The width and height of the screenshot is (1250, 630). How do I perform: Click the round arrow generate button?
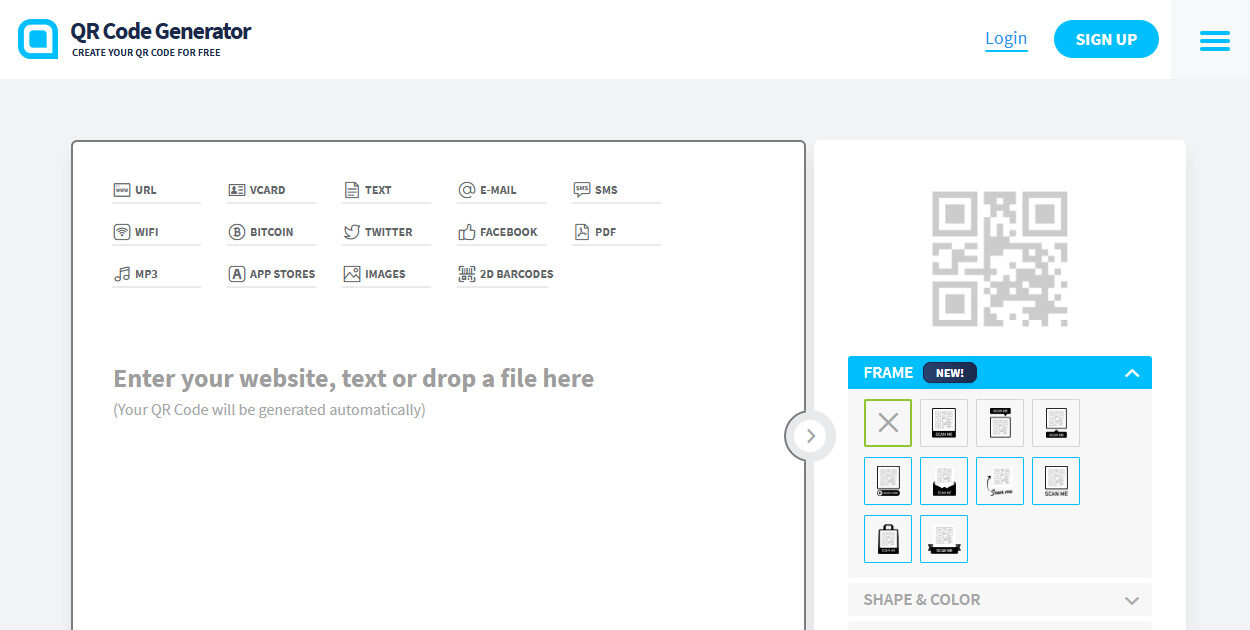810,436
